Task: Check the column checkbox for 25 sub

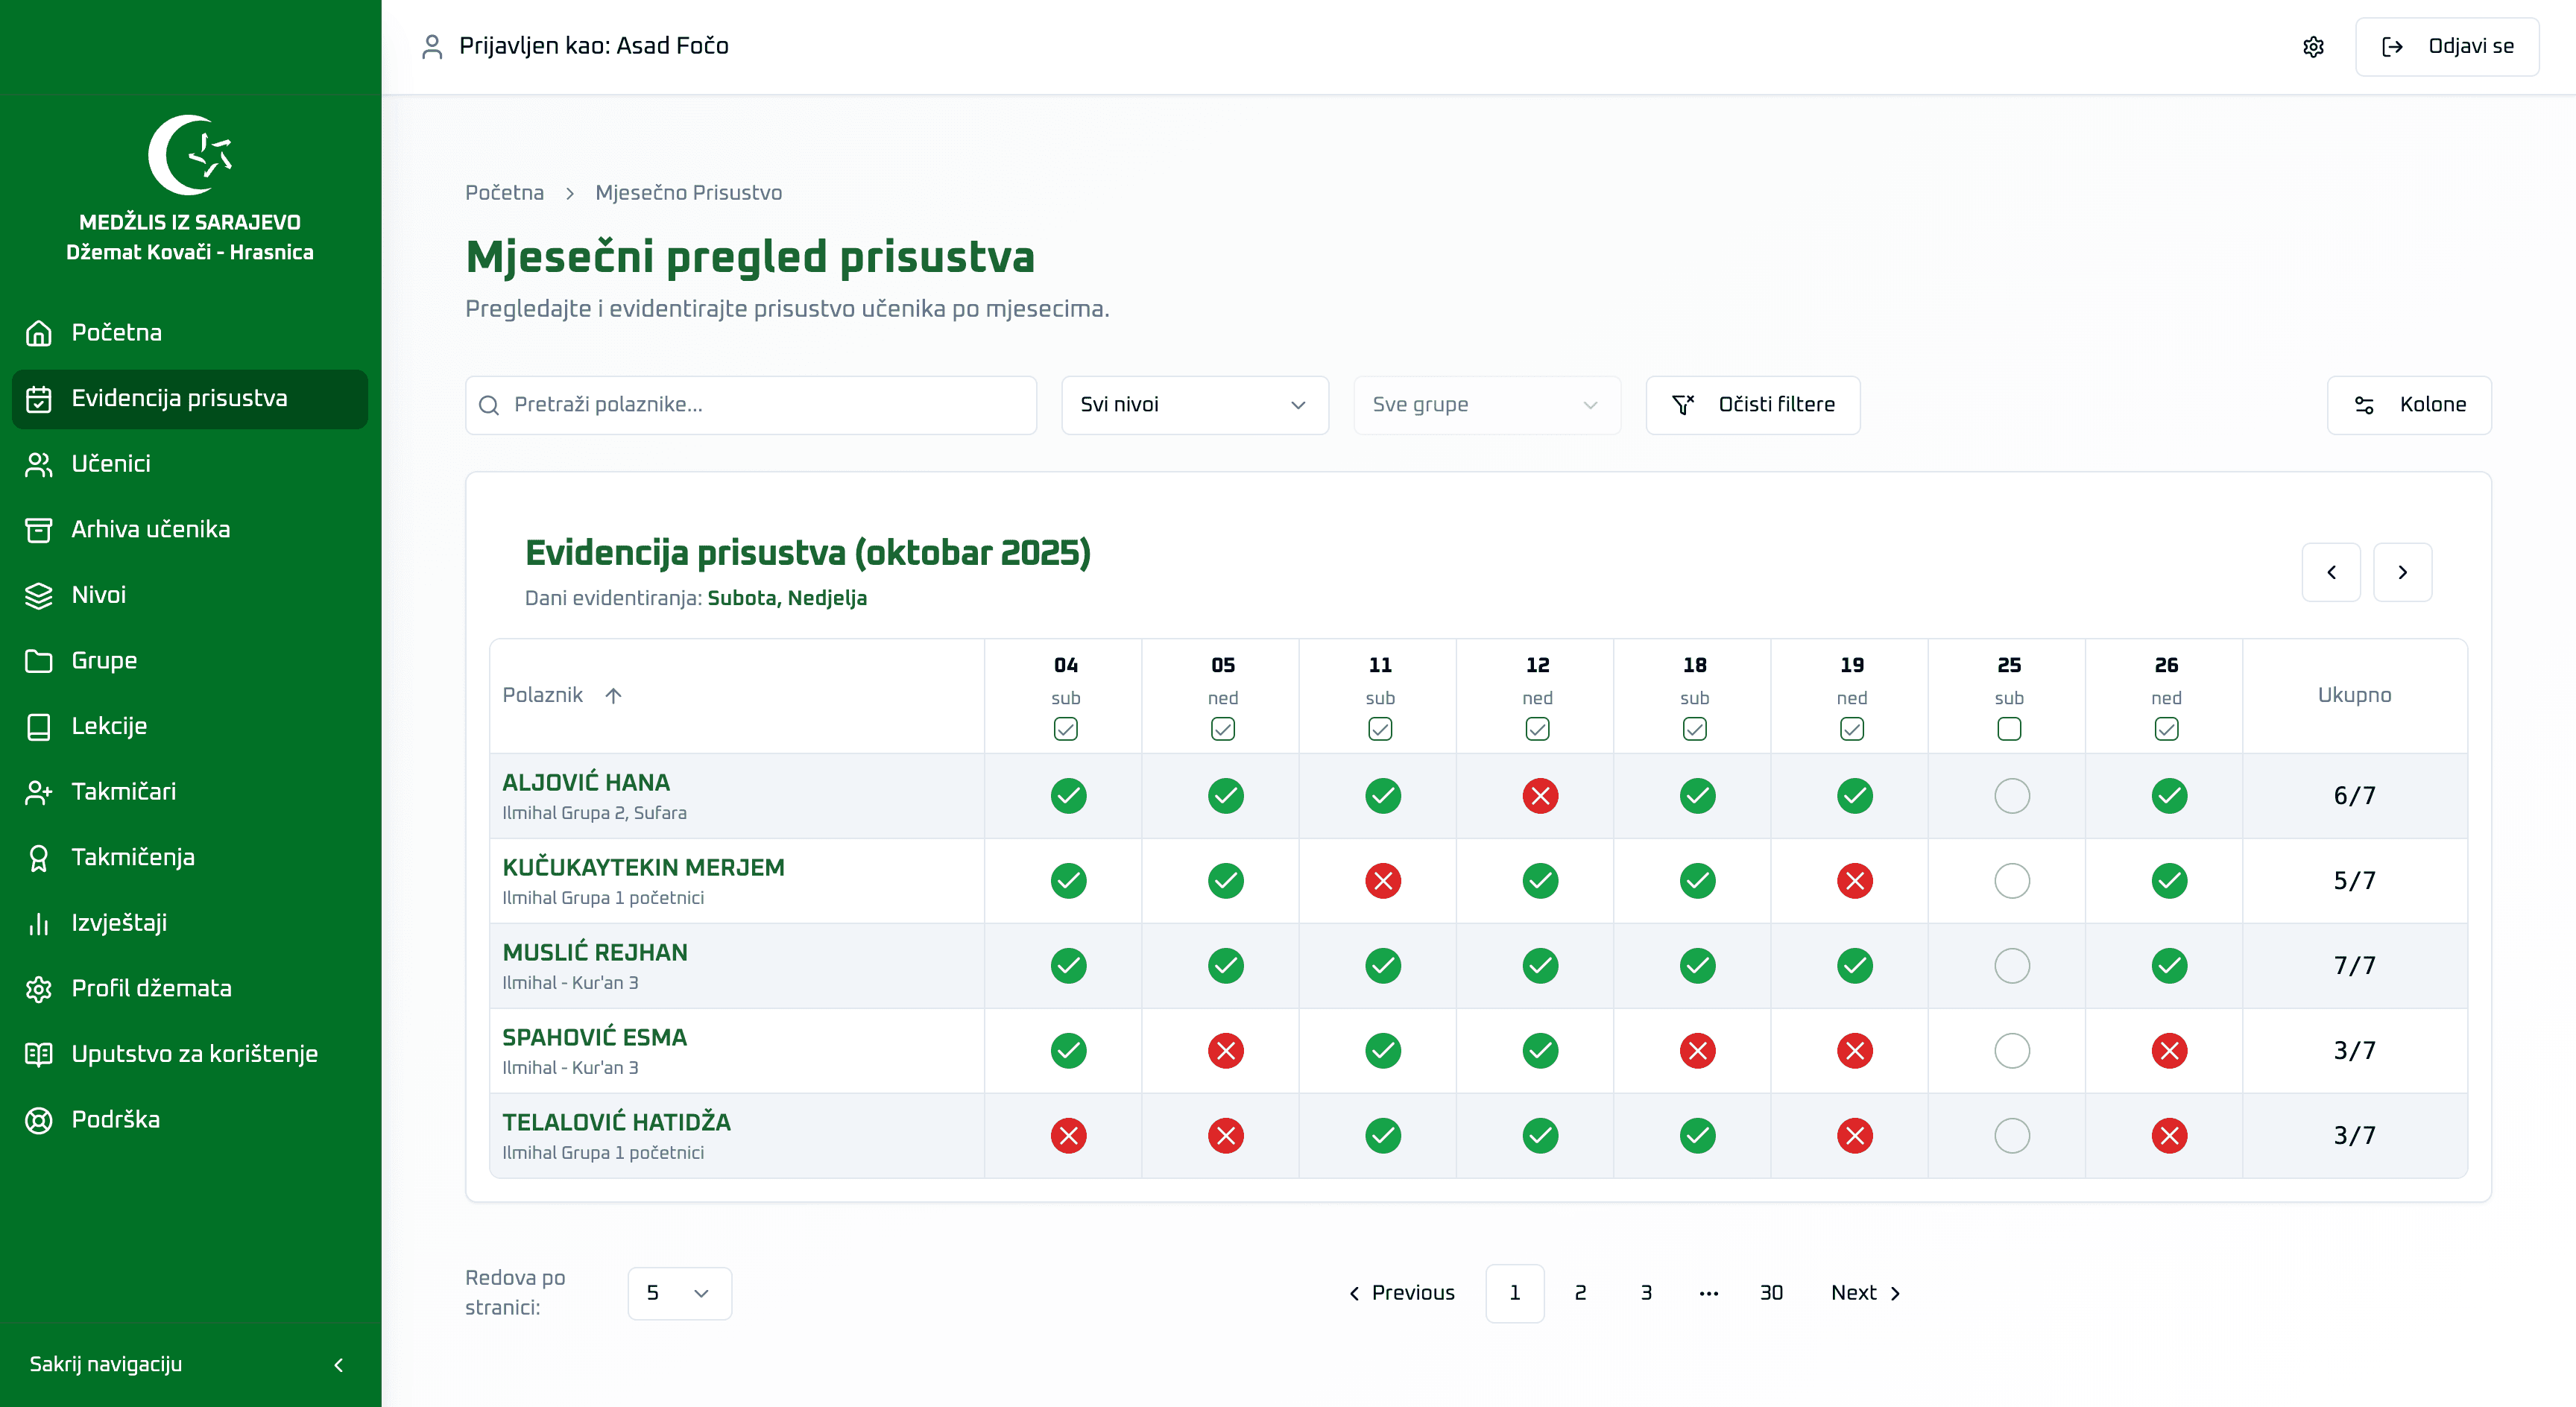Action: (x=2009, y=730)
